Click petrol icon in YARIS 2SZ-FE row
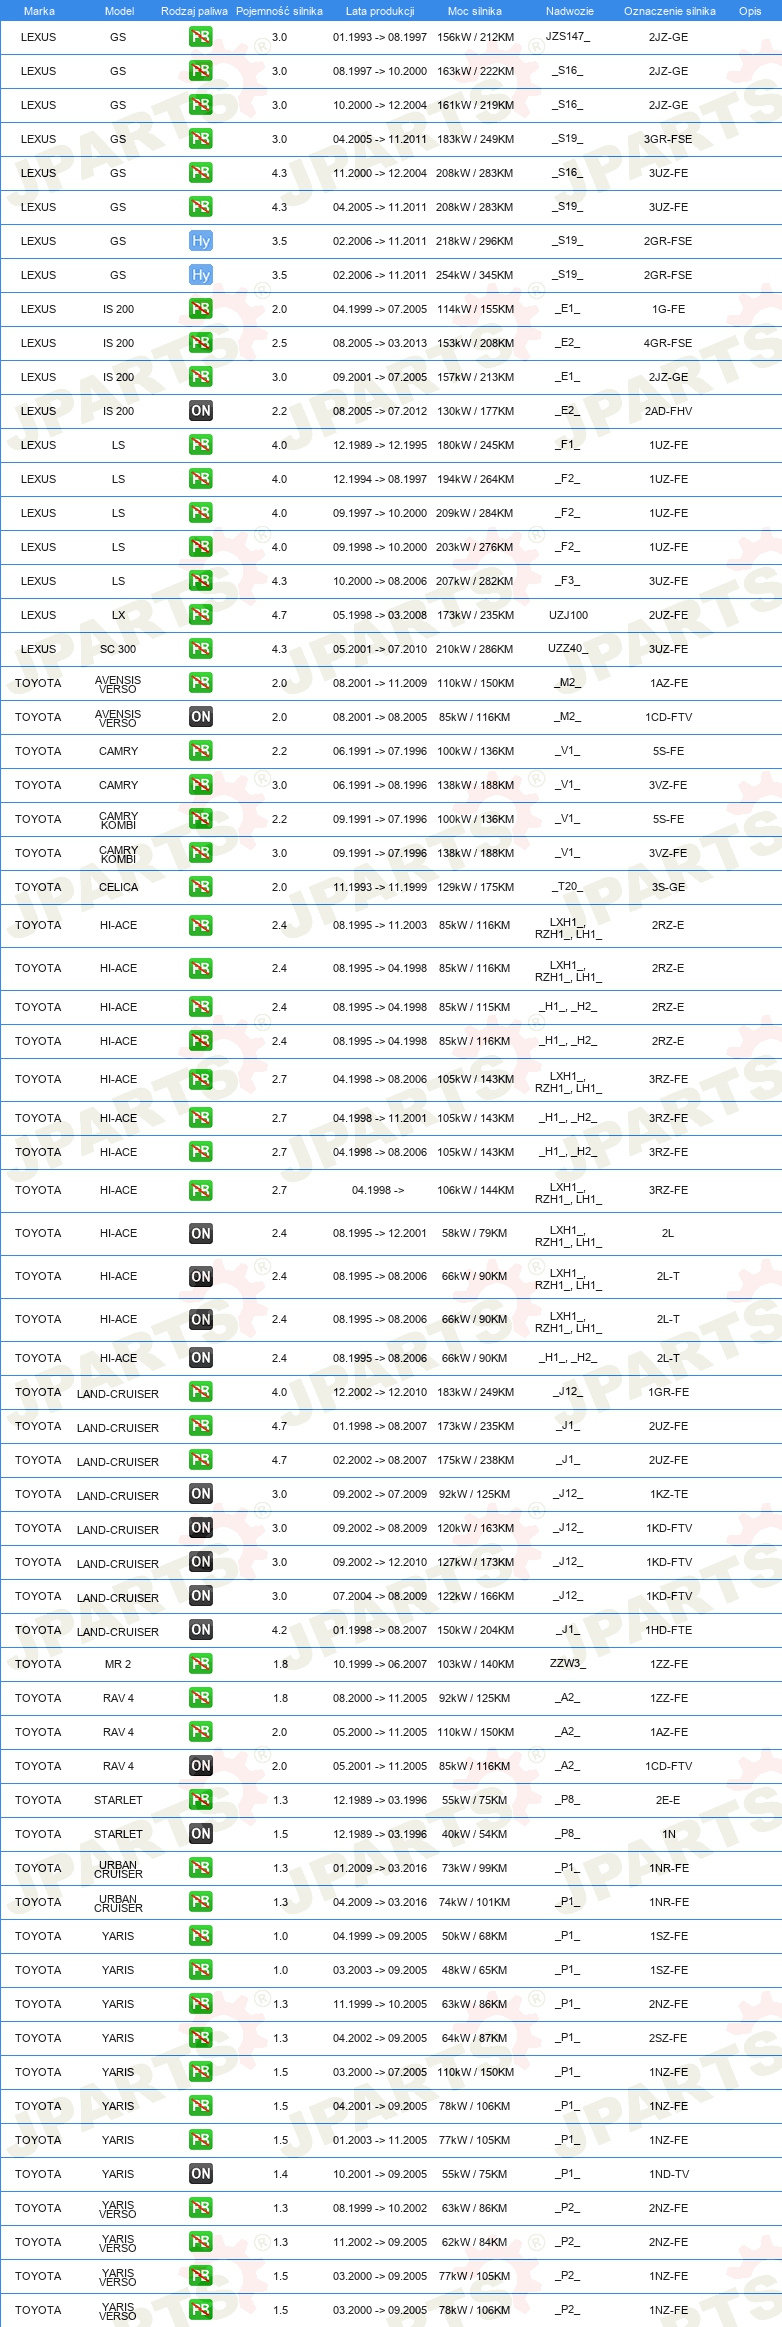The height and width of the screenshot is (2327, 782). point(201,2038)
